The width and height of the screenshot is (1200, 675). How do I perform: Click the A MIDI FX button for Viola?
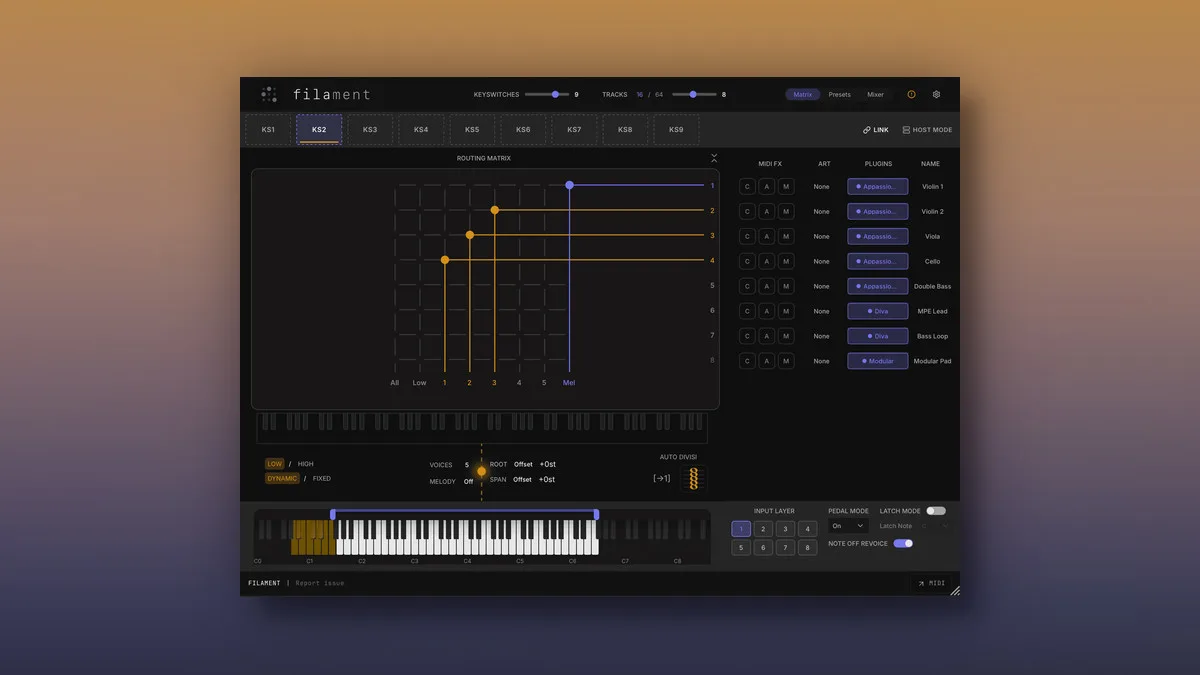point(767,236)
